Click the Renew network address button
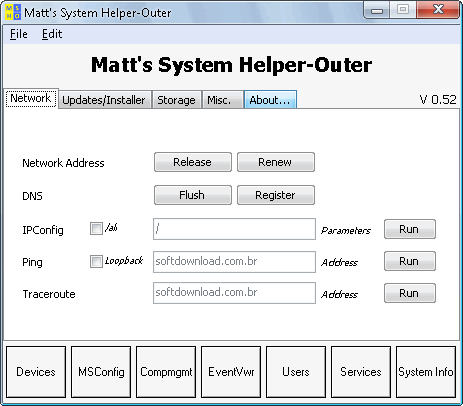 pyautogui.click(x=276, y=162)
